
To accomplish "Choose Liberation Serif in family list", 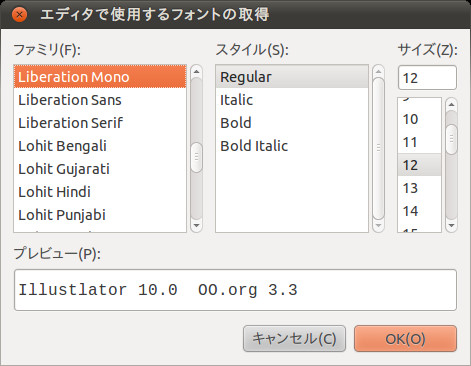I will click(x=100, y=123).
